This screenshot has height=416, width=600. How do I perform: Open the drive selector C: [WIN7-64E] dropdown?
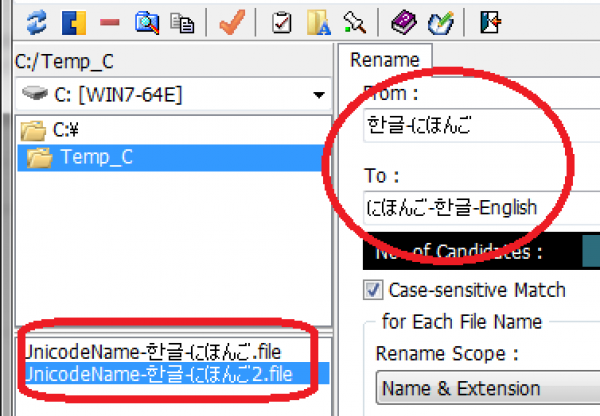(173, 95)
